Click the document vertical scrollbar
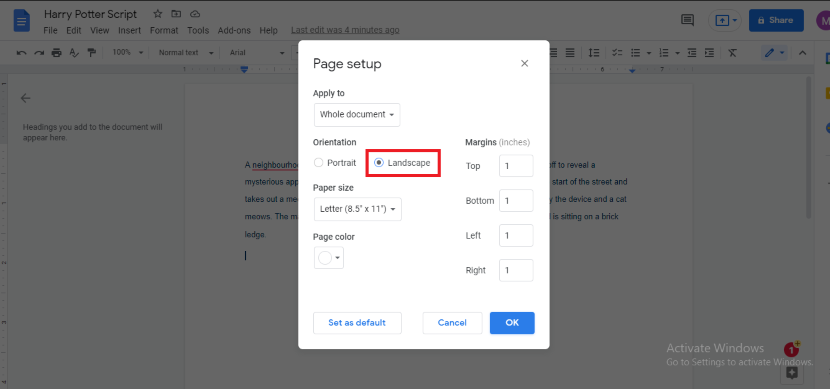This screenshot has width=830, height=389. [808, 147]
